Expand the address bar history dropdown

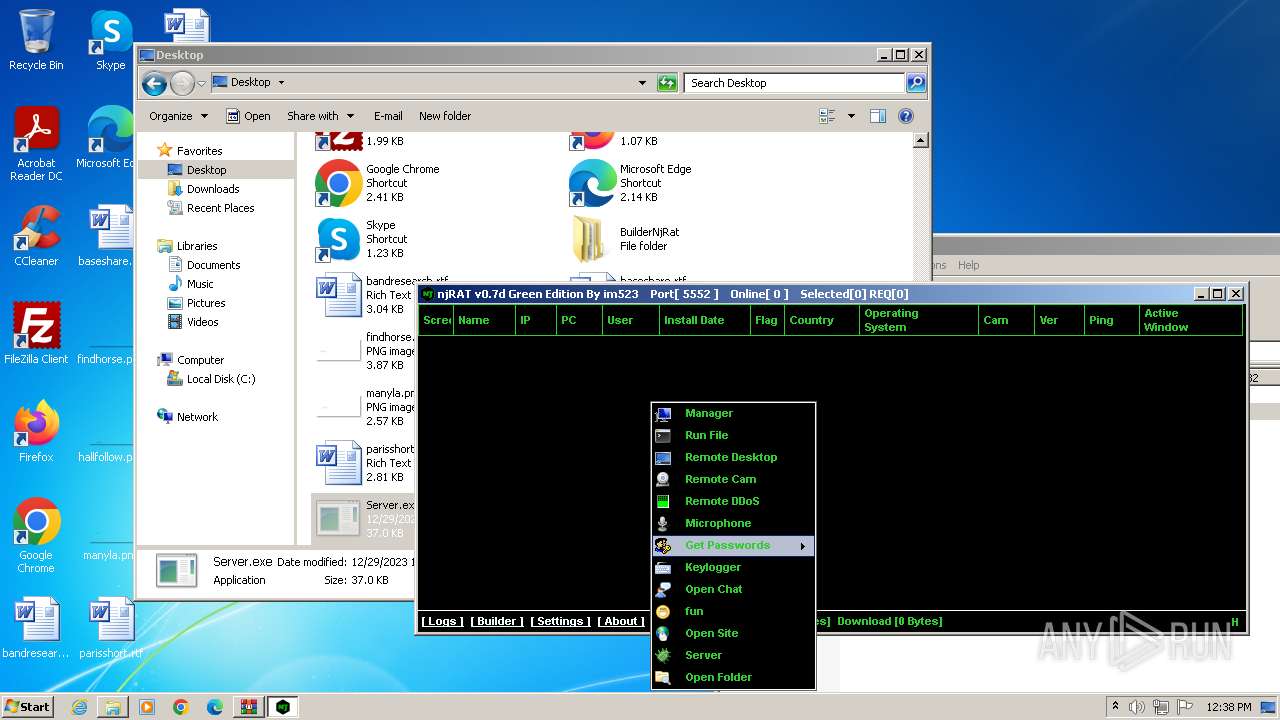642,83
